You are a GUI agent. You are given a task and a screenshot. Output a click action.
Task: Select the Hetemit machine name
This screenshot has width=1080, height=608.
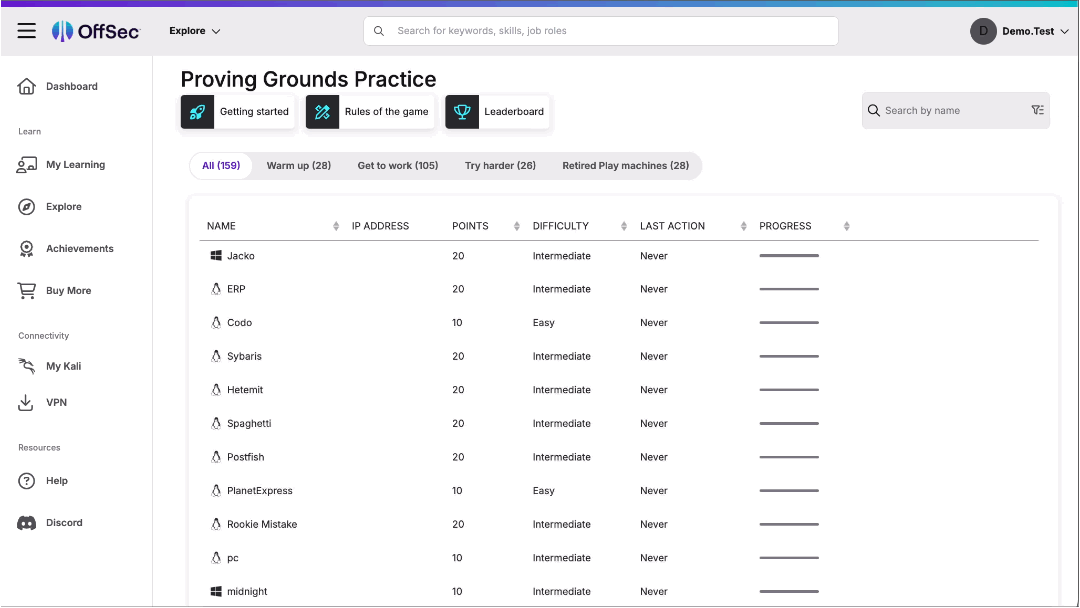[x=245, y=390]
